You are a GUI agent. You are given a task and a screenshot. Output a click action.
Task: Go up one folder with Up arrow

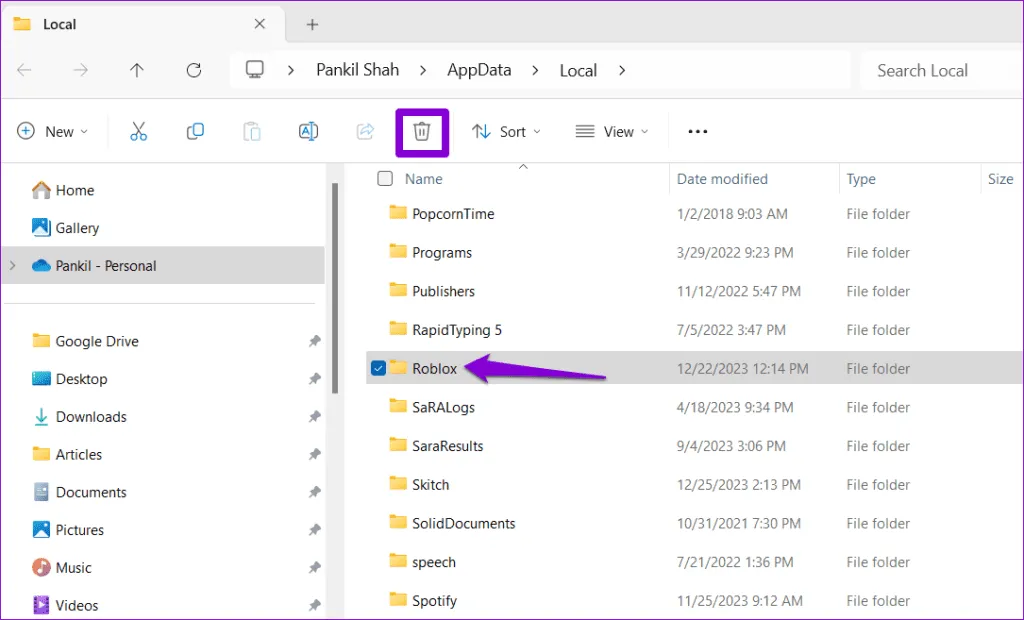coord(137,70)
